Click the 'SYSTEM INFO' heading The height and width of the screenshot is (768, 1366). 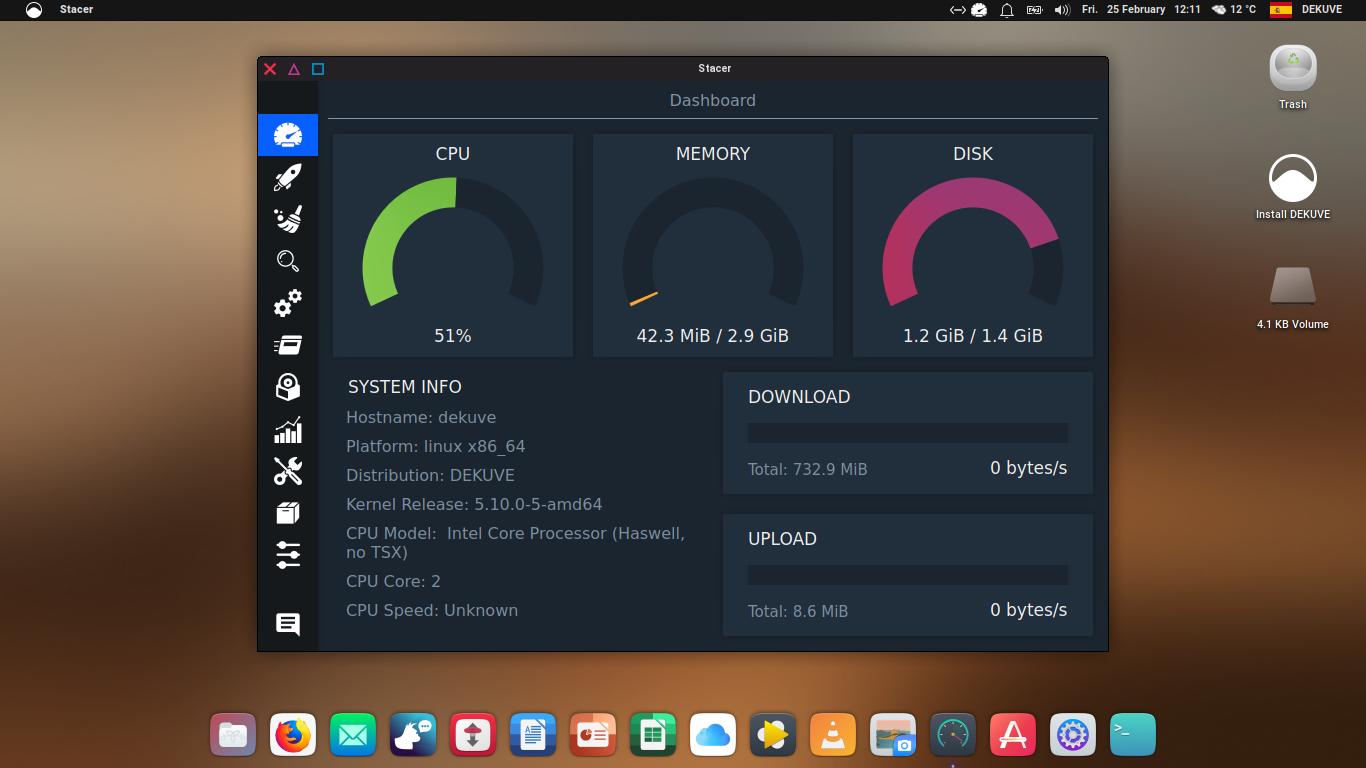(405, 387)
